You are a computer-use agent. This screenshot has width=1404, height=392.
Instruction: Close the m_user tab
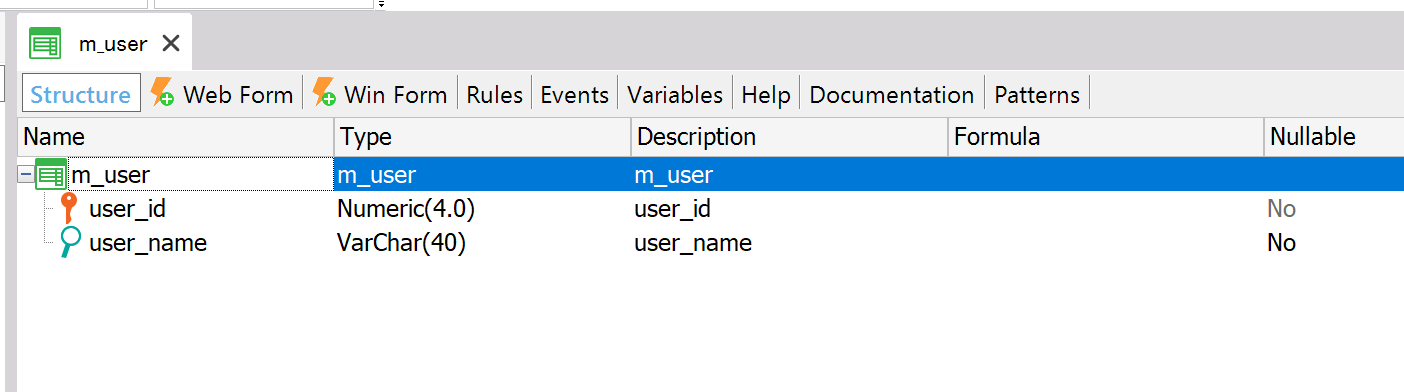[171, 44]
